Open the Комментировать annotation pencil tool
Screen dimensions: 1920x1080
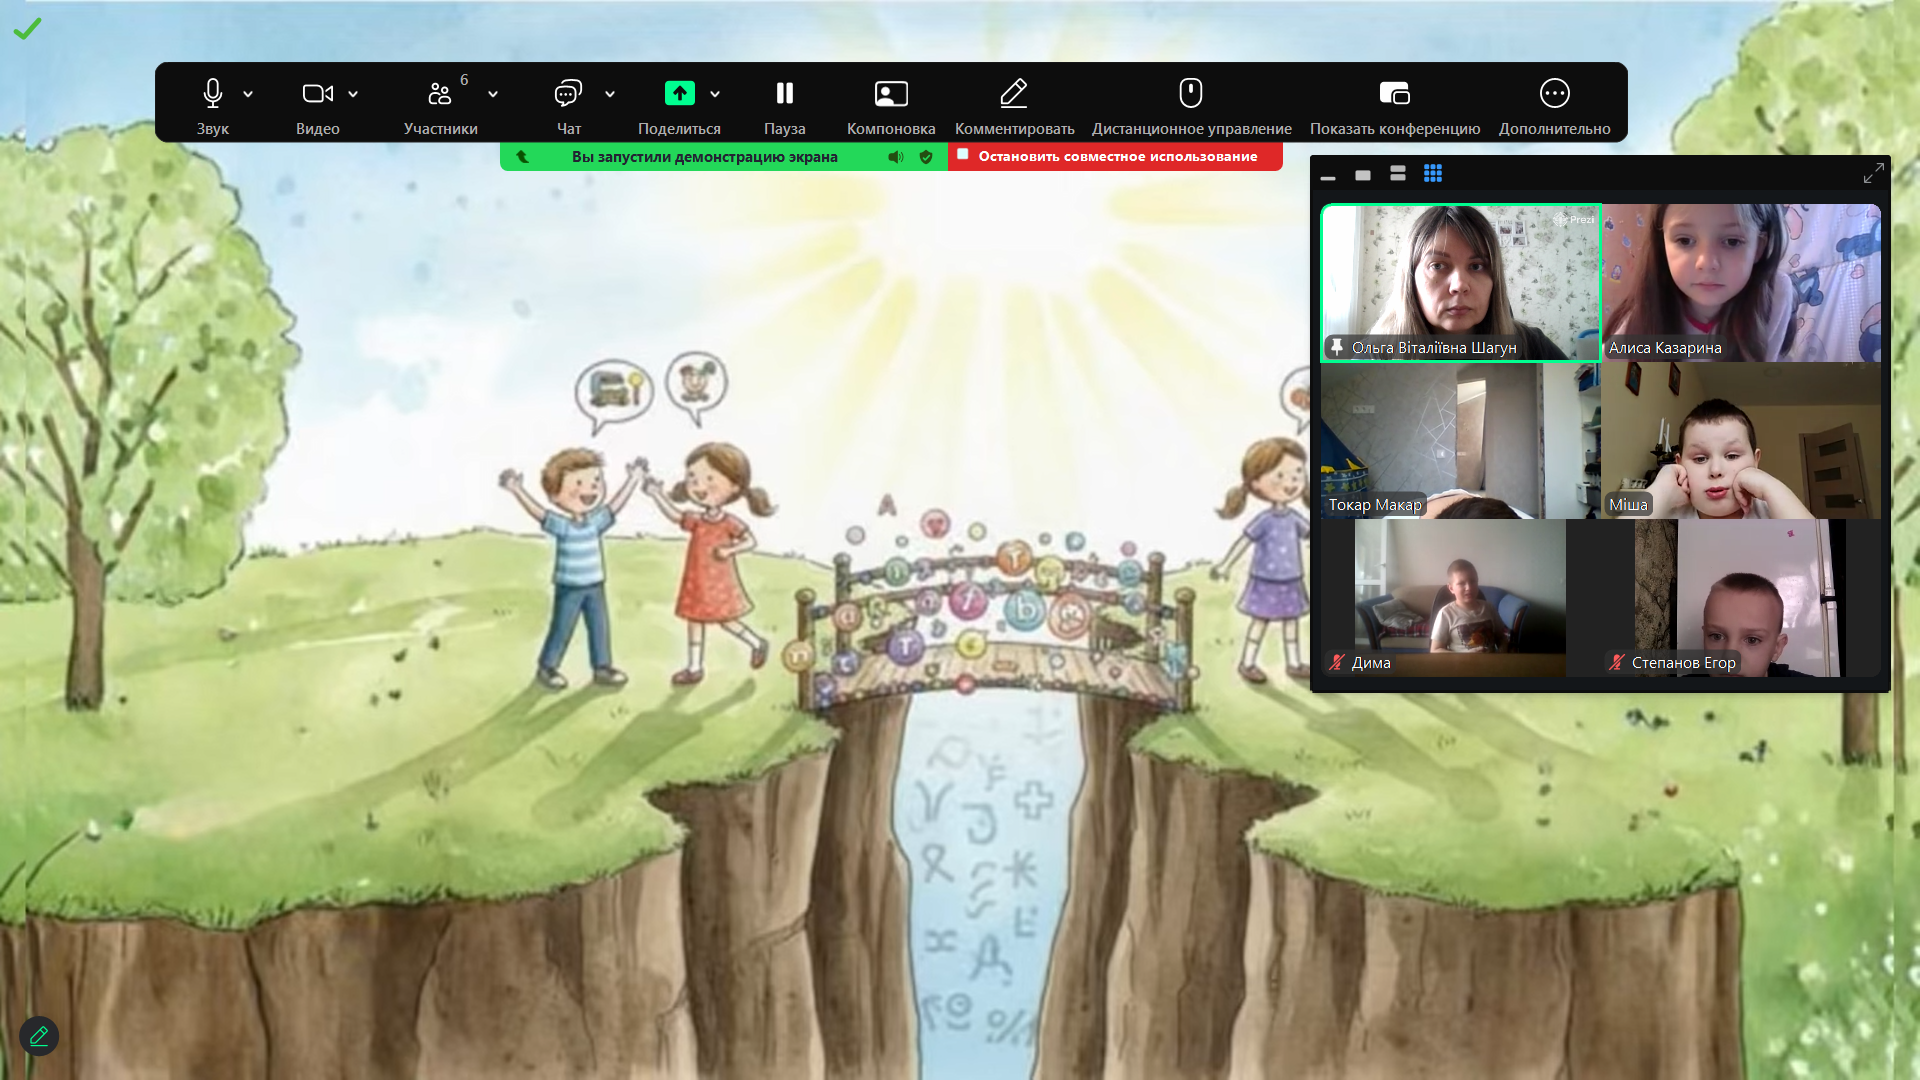[x=1014, y=94]
